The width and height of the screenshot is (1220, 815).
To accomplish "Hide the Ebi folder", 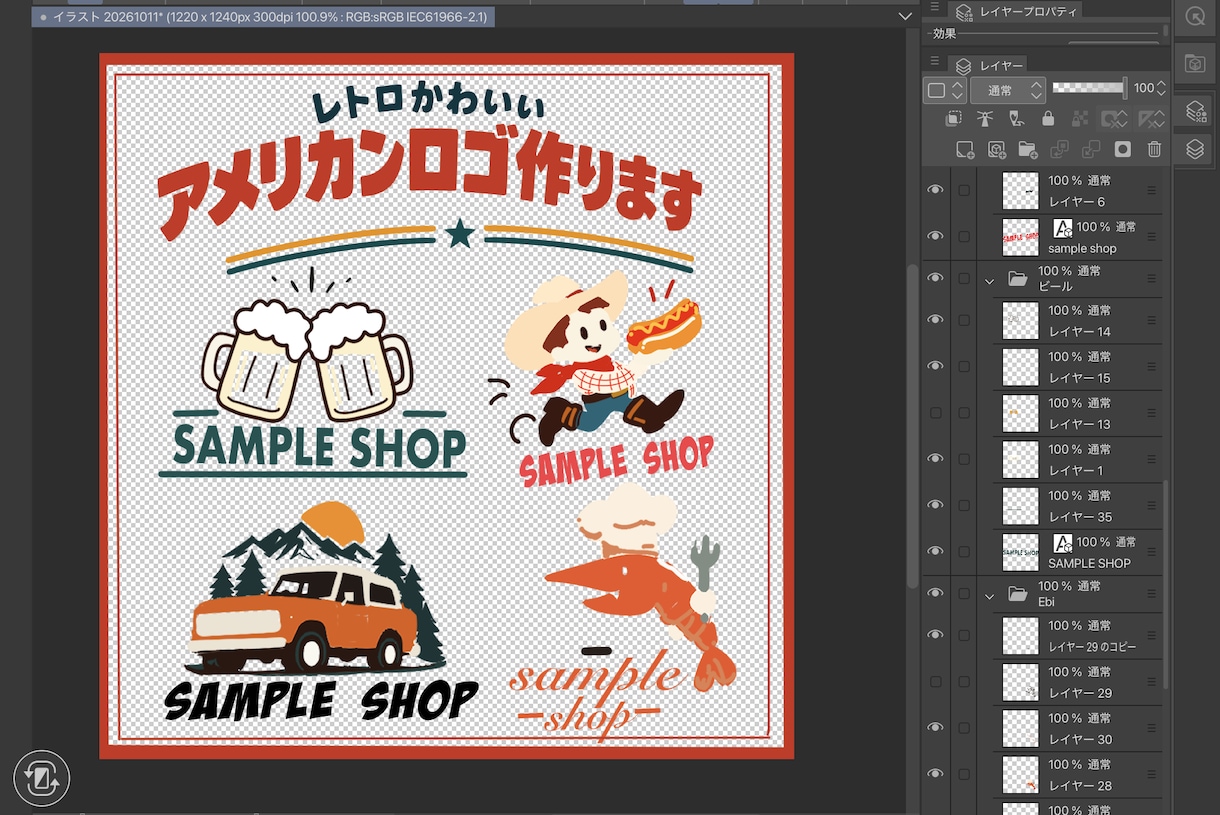I will coord(935,593).
